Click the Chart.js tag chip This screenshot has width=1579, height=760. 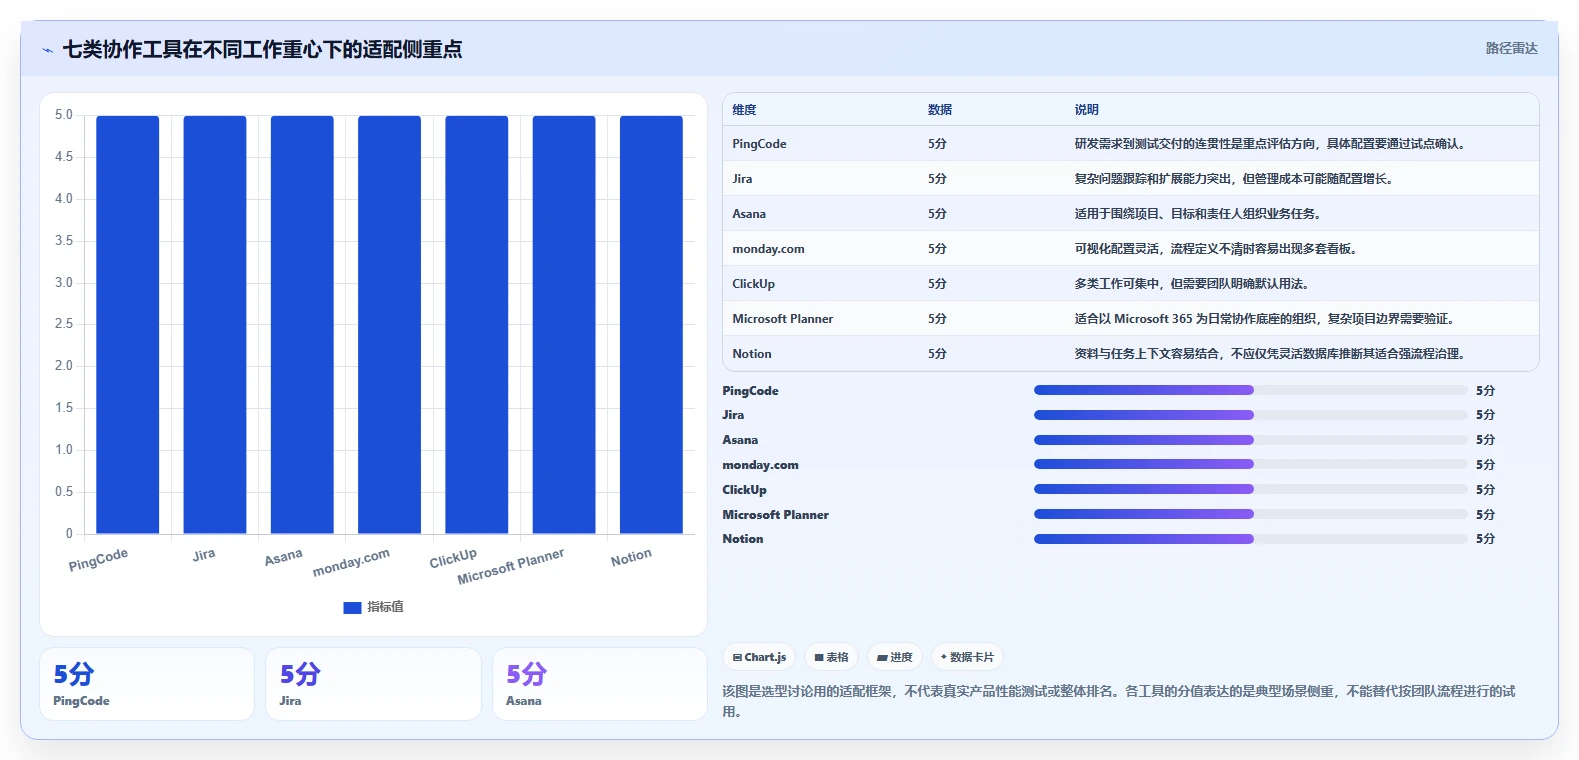coord(759,657)
